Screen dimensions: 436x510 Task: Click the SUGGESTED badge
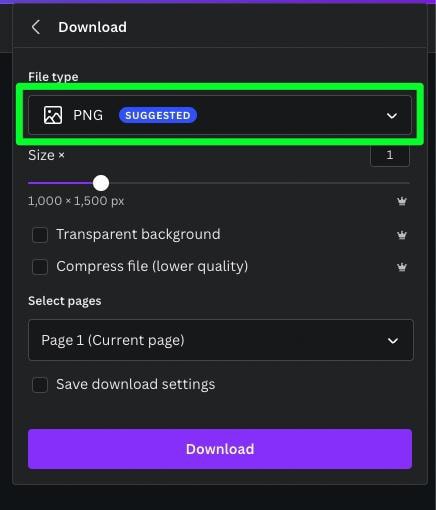coord(158,115)
